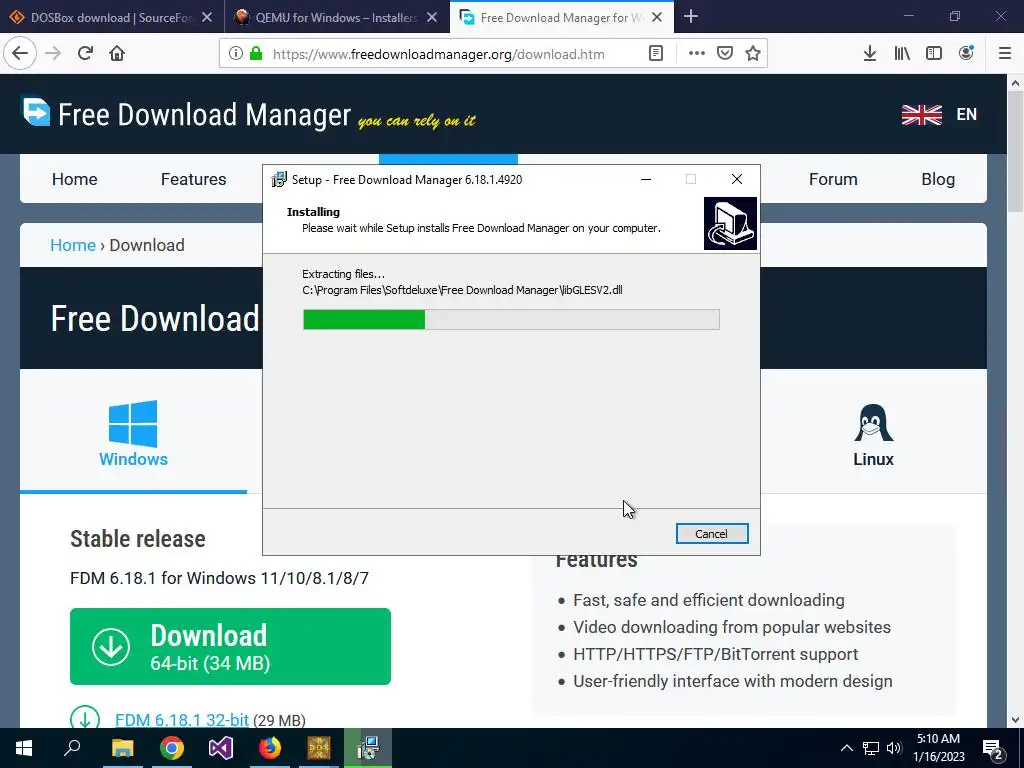Click the Free Download Manager logo
Screen dimensions: 1024x768
[186, 114]
